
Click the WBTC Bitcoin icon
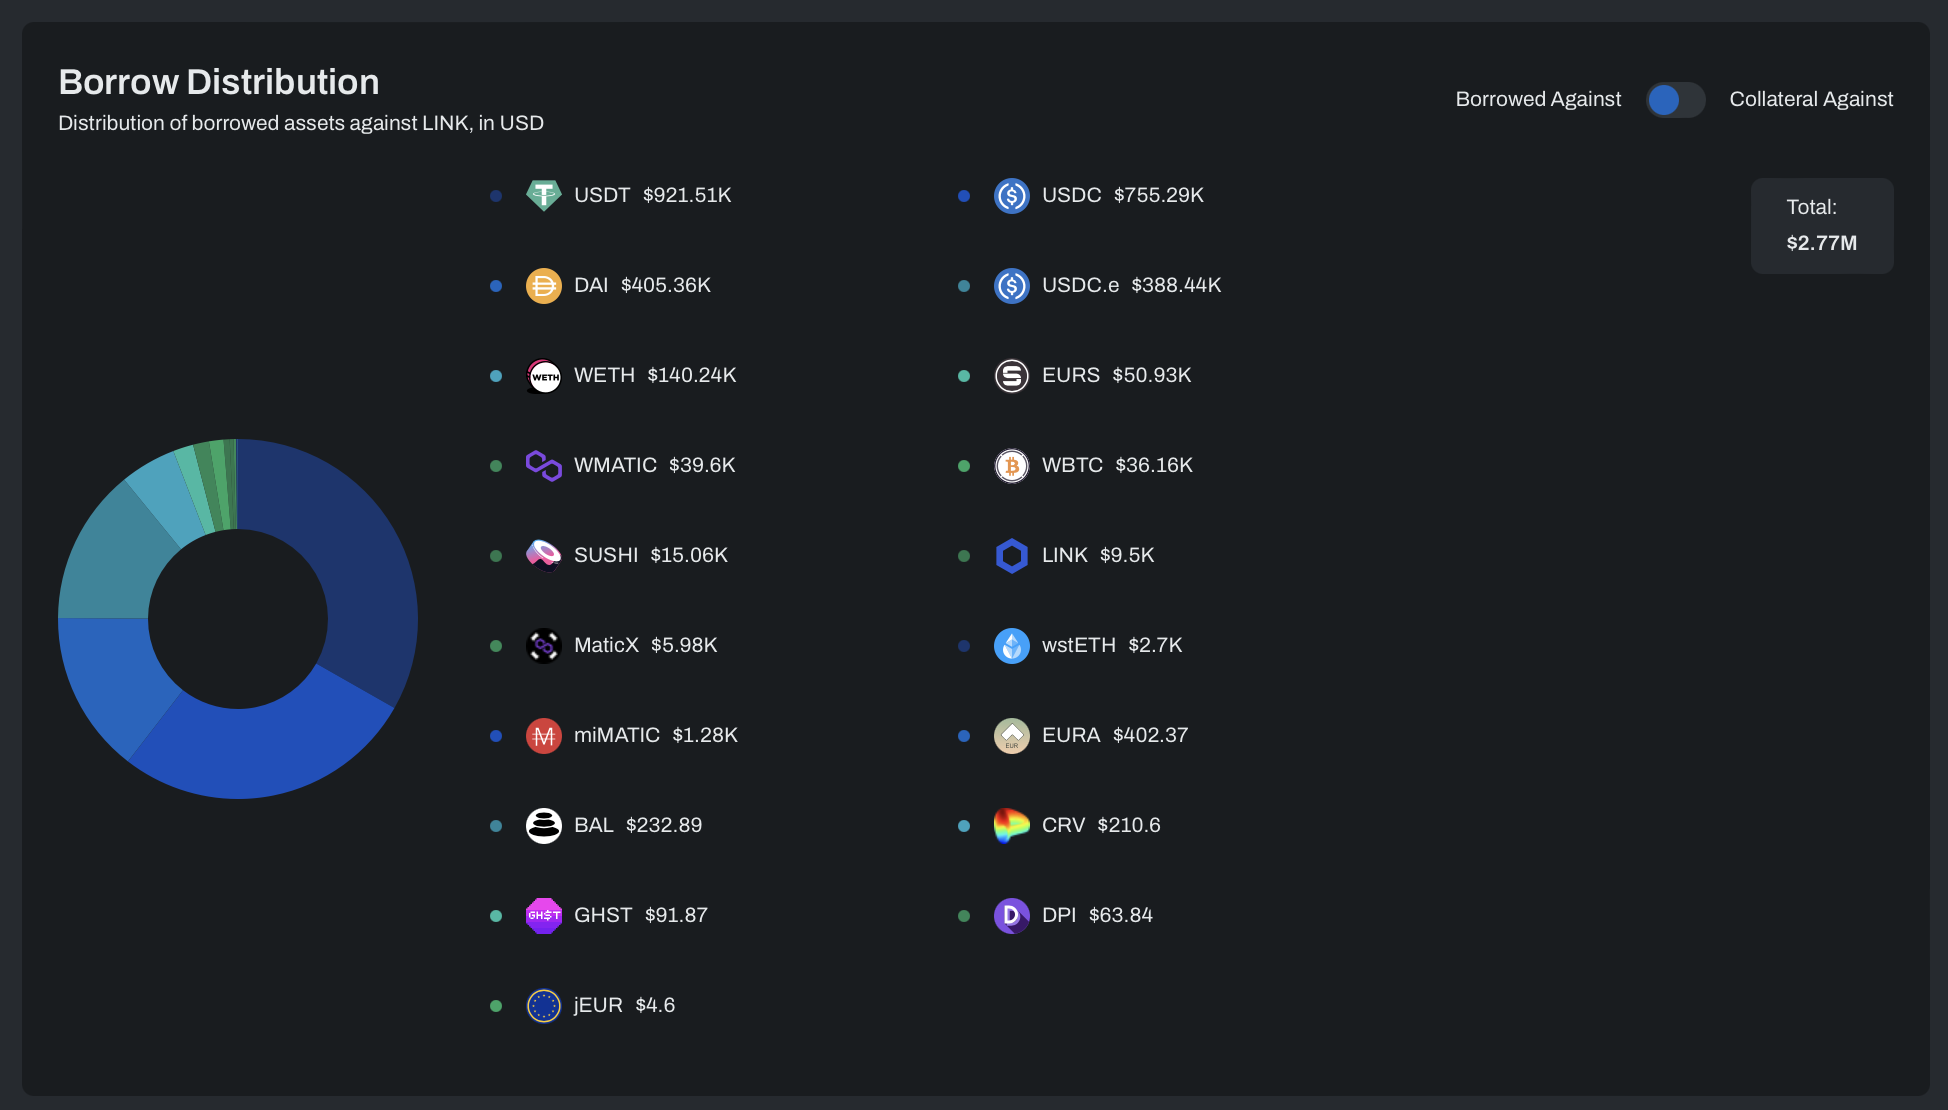point(1011,466)
